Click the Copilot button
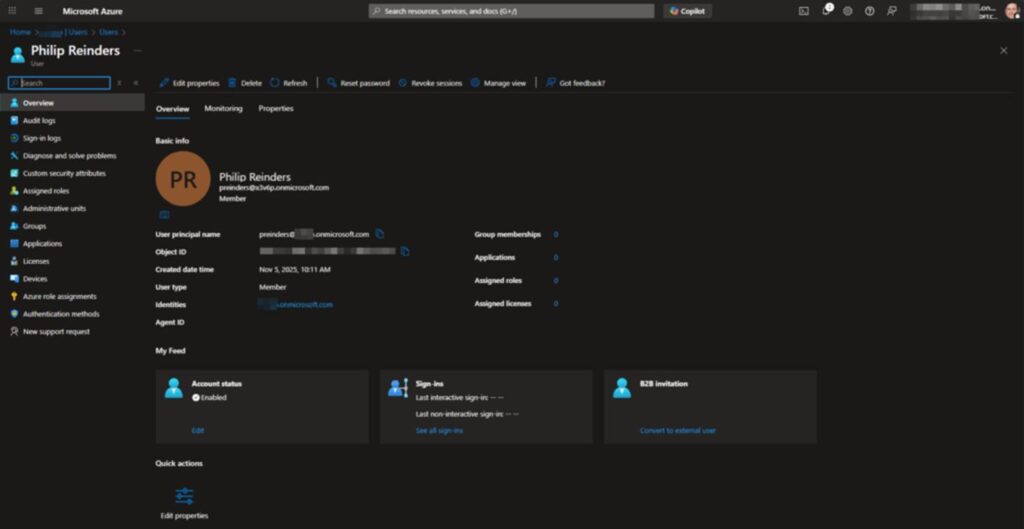 click(x=687, y=11)
